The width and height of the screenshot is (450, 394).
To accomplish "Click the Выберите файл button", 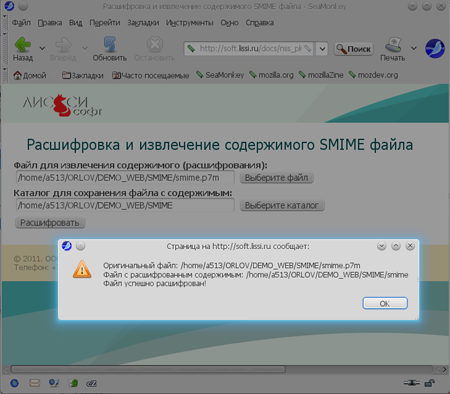I will pos(276,178).
